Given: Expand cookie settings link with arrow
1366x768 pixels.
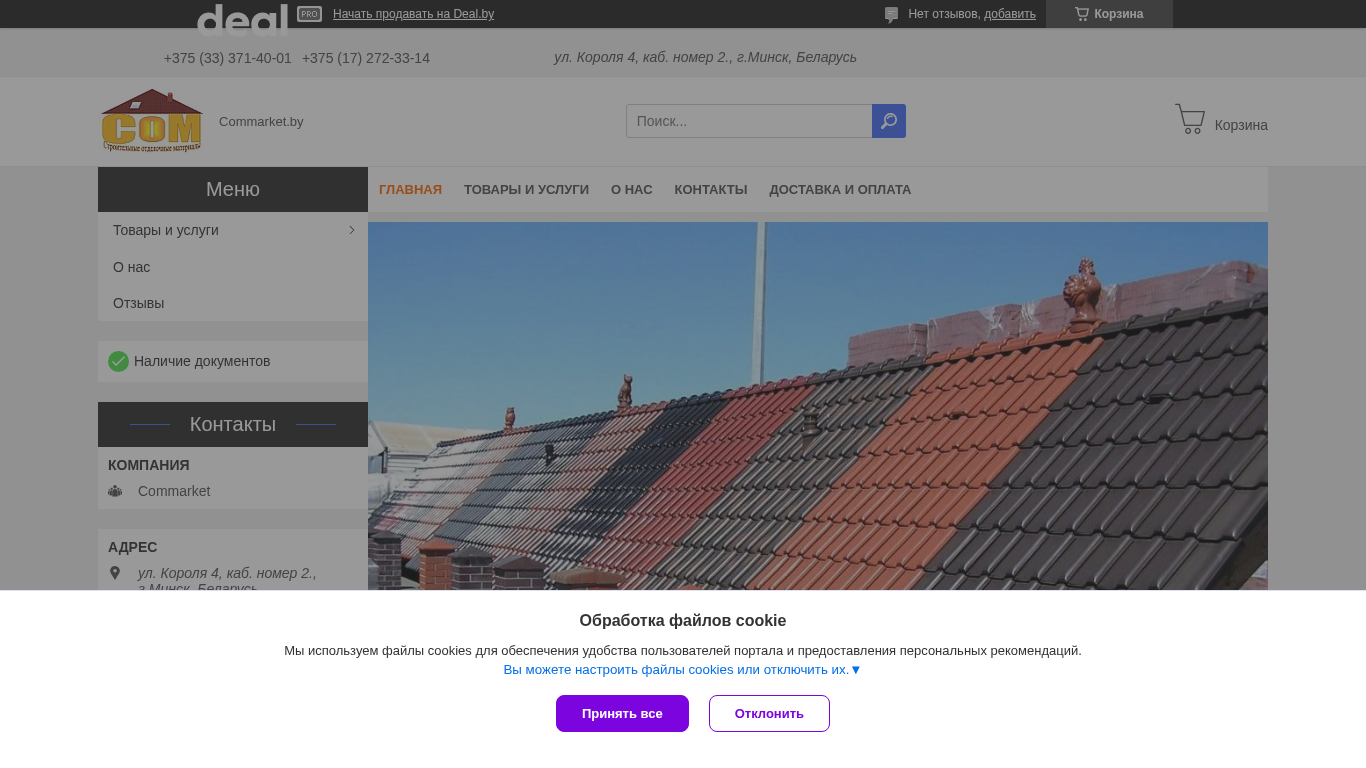Looking at the screenshot, I should 682,670.
